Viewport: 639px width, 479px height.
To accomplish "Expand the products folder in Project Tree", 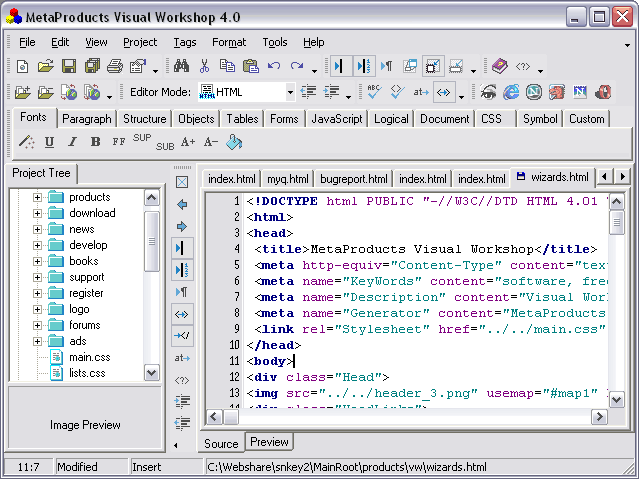I will 38,197.
